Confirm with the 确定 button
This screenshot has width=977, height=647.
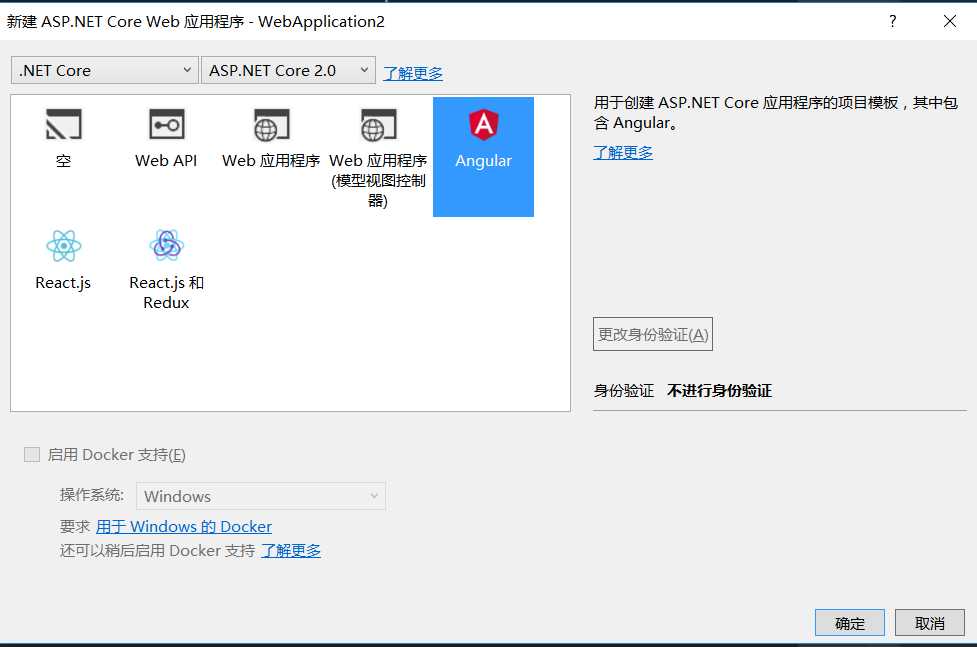(850, 623)
